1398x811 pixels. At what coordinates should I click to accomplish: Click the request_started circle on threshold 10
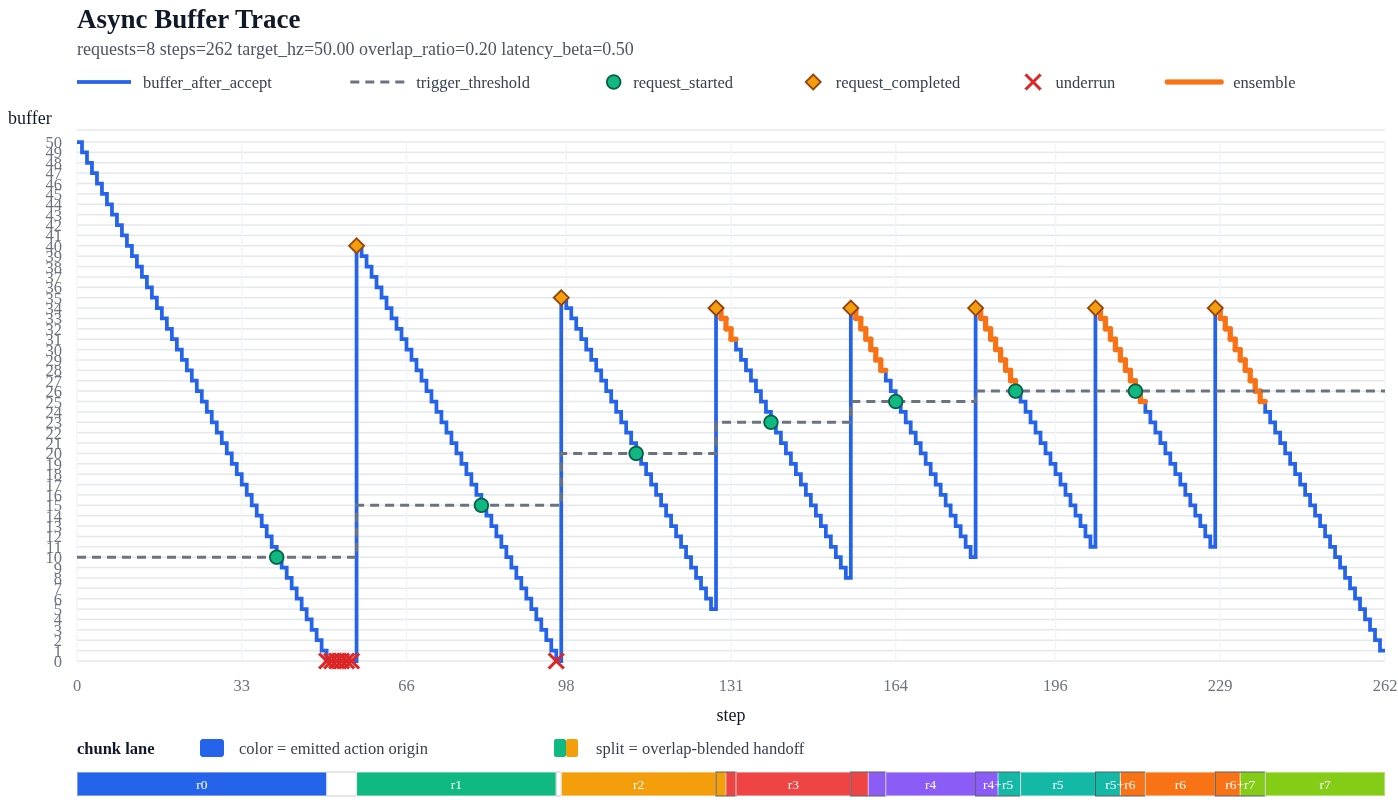(276, 557)
